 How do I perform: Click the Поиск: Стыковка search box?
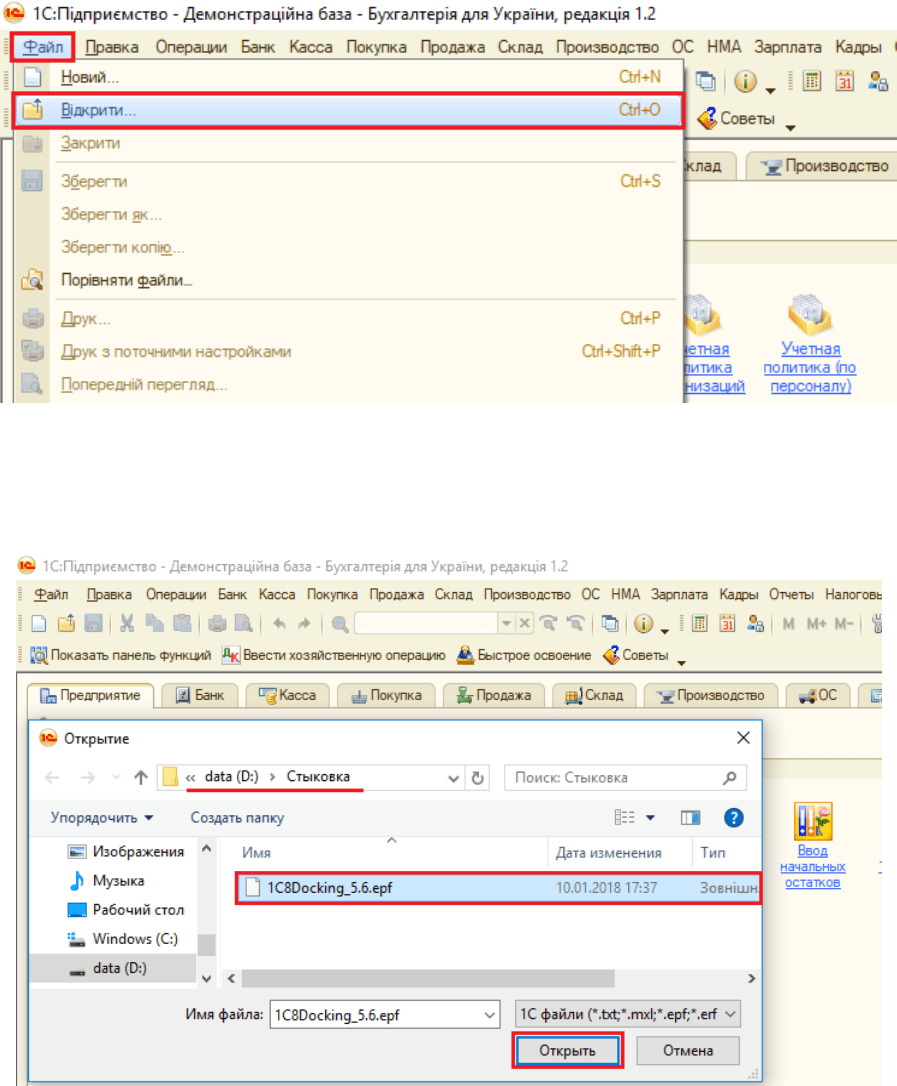click(x=625, y=778)
